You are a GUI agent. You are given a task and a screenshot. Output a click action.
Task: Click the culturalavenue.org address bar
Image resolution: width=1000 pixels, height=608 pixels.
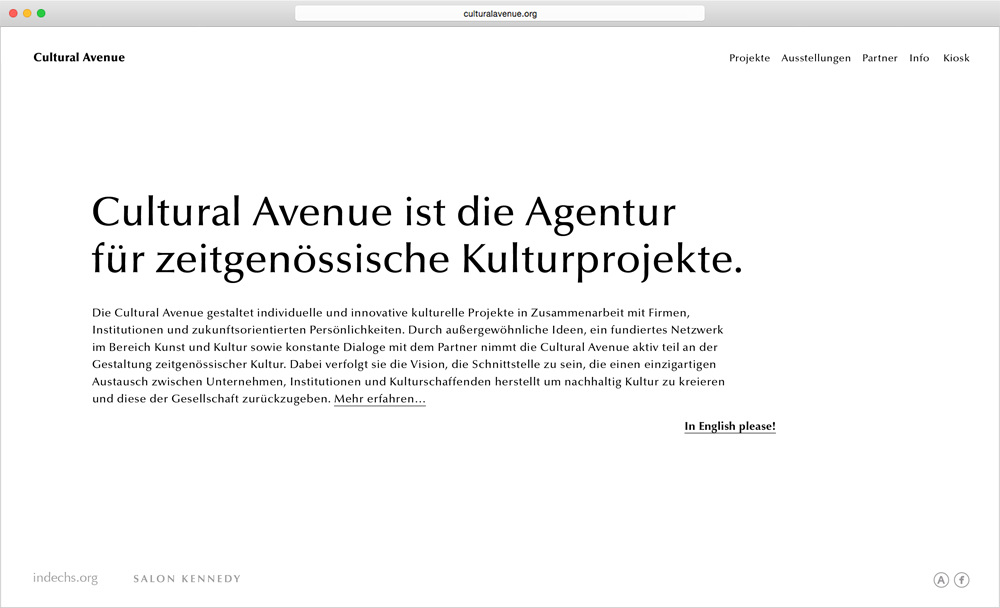(500, 13)
